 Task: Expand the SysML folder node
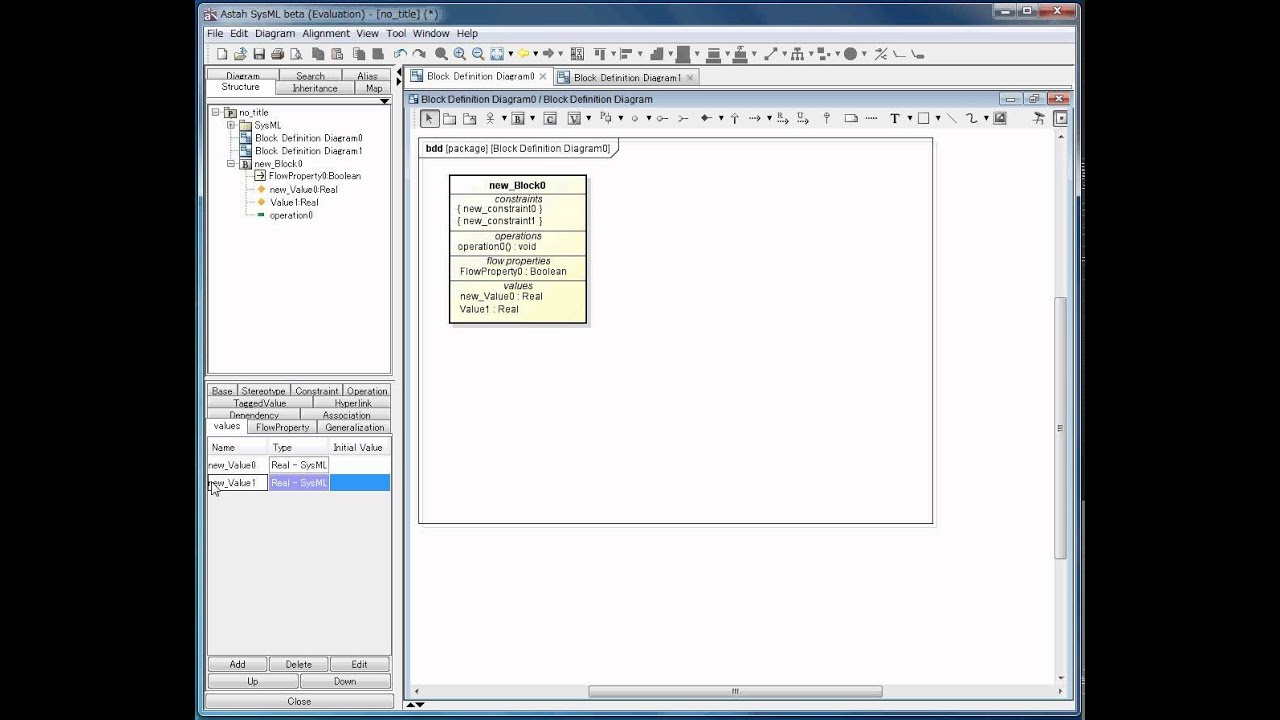tap(230, 125)
